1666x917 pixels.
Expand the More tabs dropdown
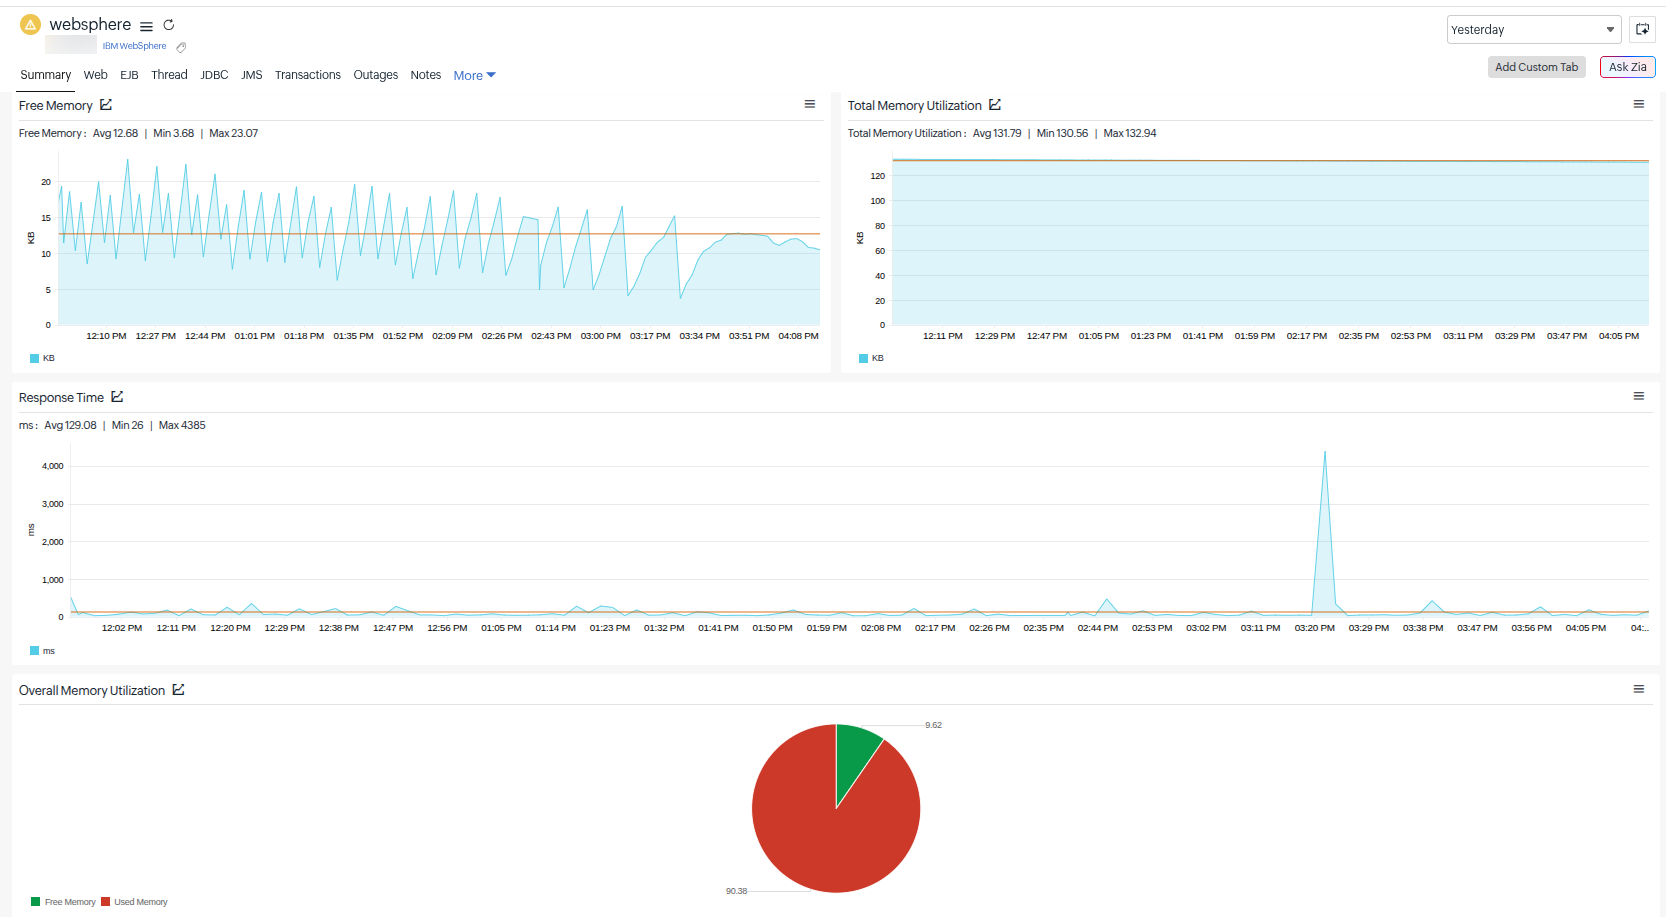tap(474, 76)
